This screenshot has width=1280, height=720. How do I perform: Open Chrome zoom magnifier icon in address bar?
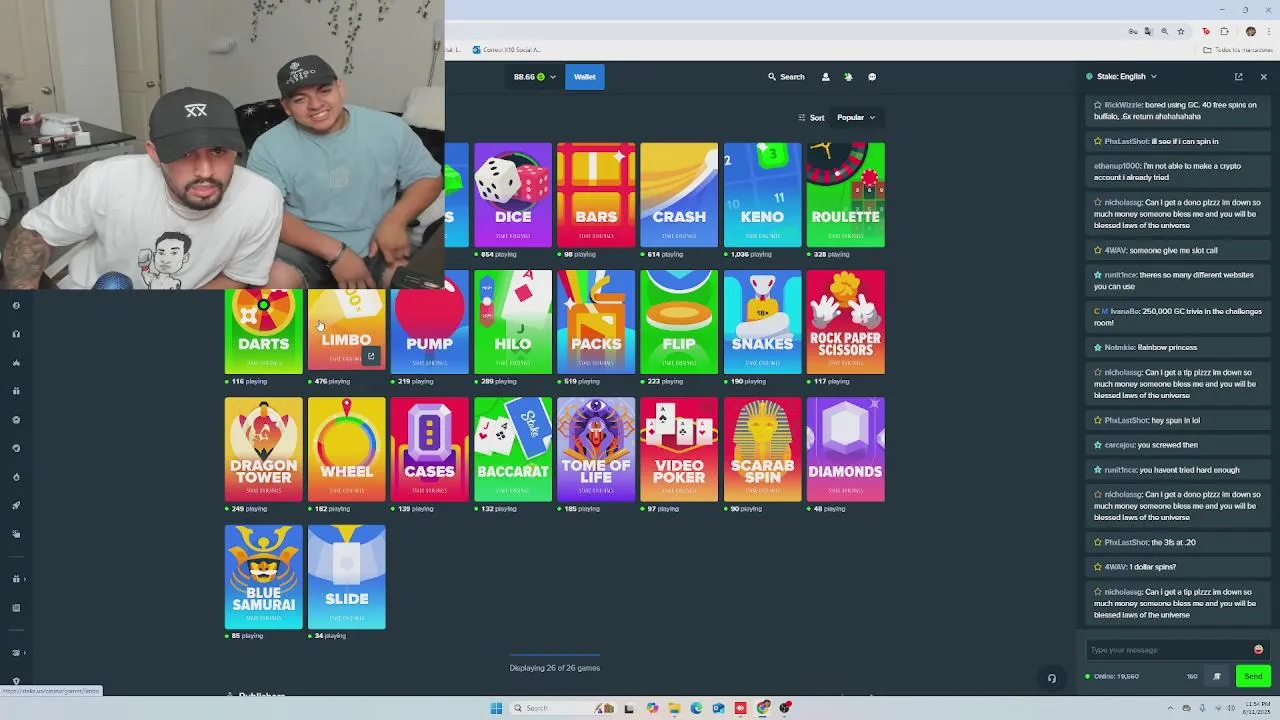pos(1164,31)
